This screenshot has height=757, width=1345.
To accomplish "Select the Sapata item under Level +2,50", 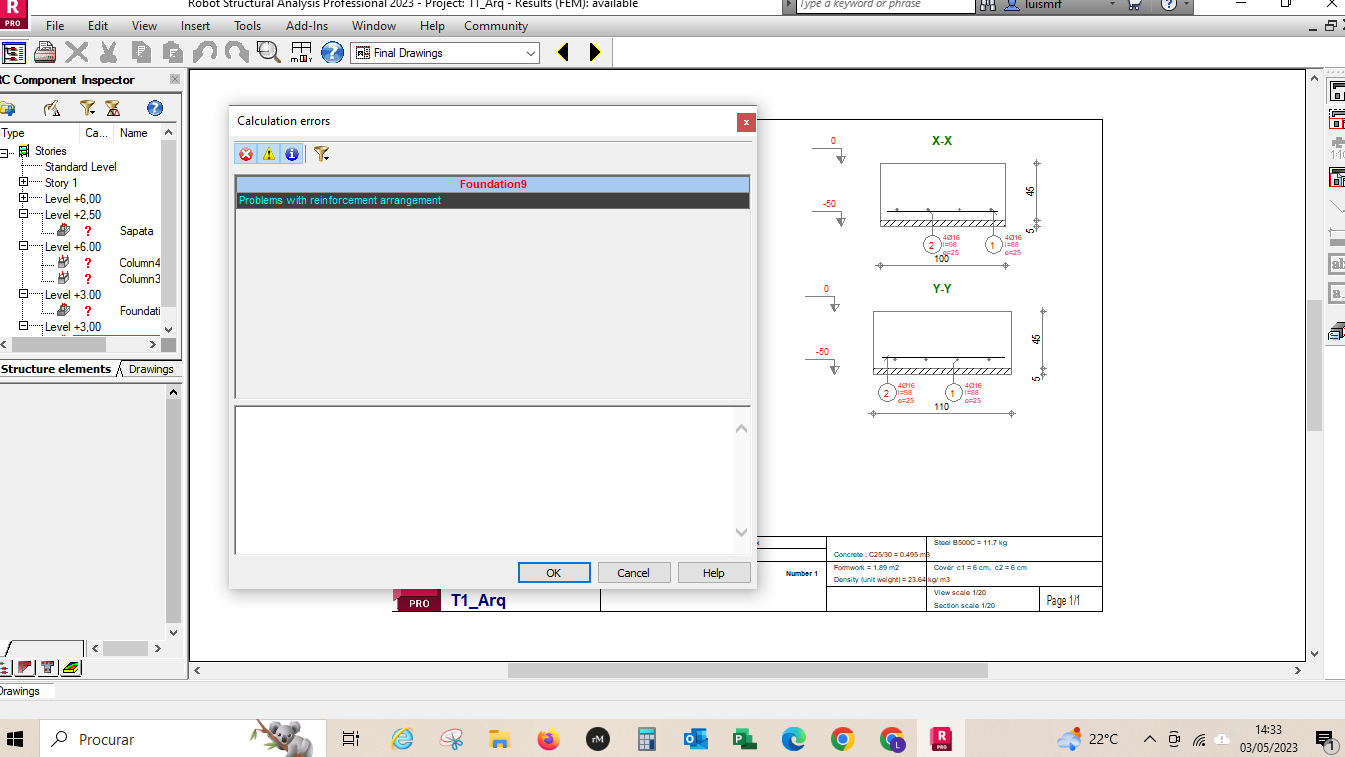I will point(137,230).
